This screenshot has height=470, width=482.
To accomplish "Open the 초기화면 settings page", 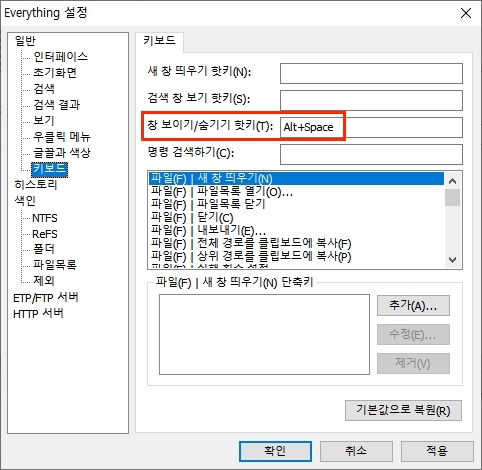I will coord(55,72).
